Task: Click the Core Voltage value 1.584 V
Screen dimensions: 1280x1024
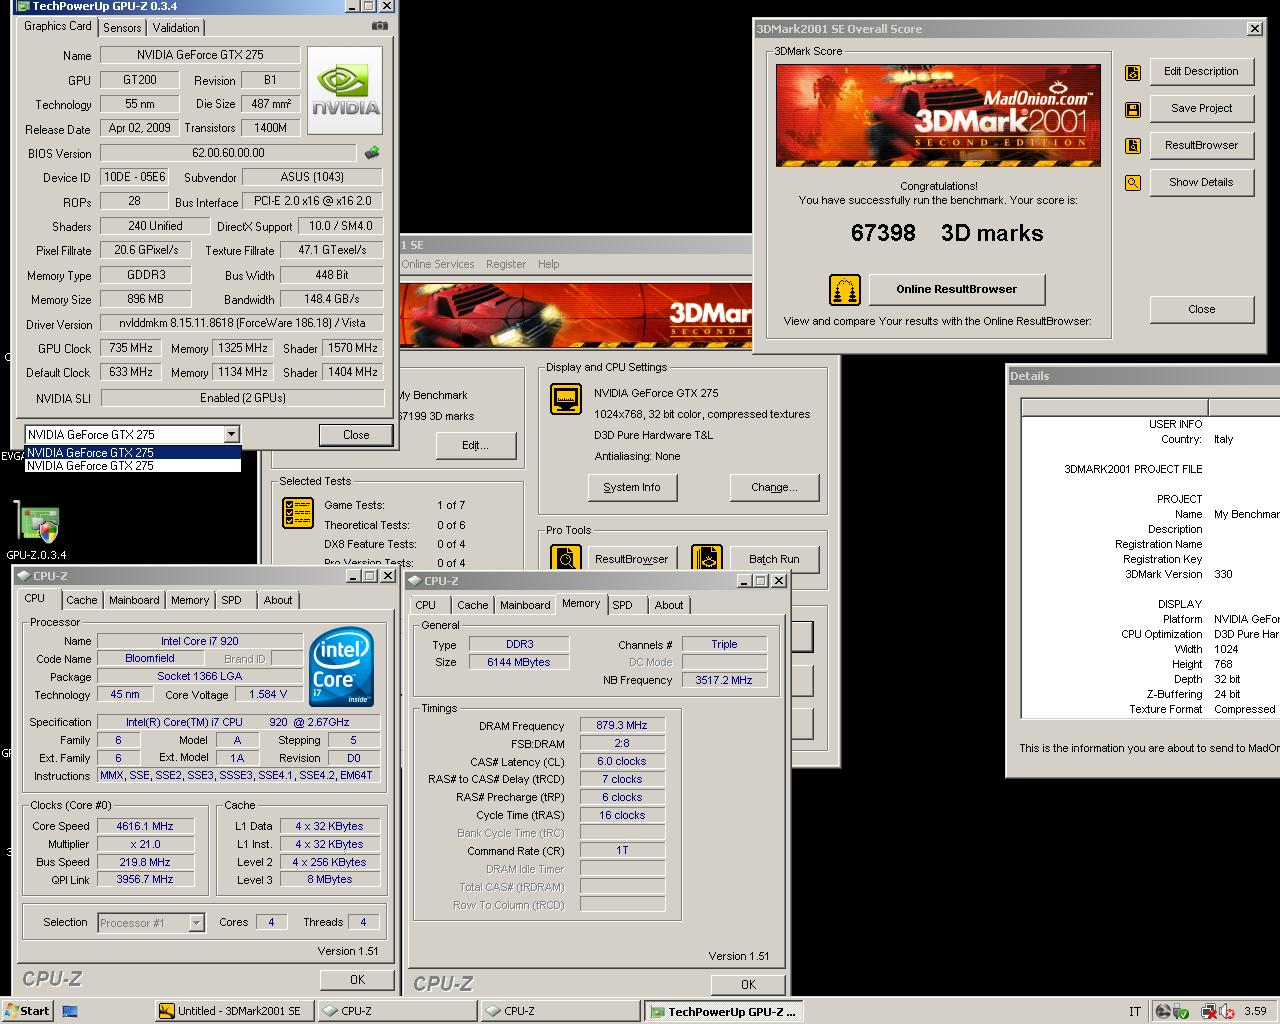Action: point(267,694)
